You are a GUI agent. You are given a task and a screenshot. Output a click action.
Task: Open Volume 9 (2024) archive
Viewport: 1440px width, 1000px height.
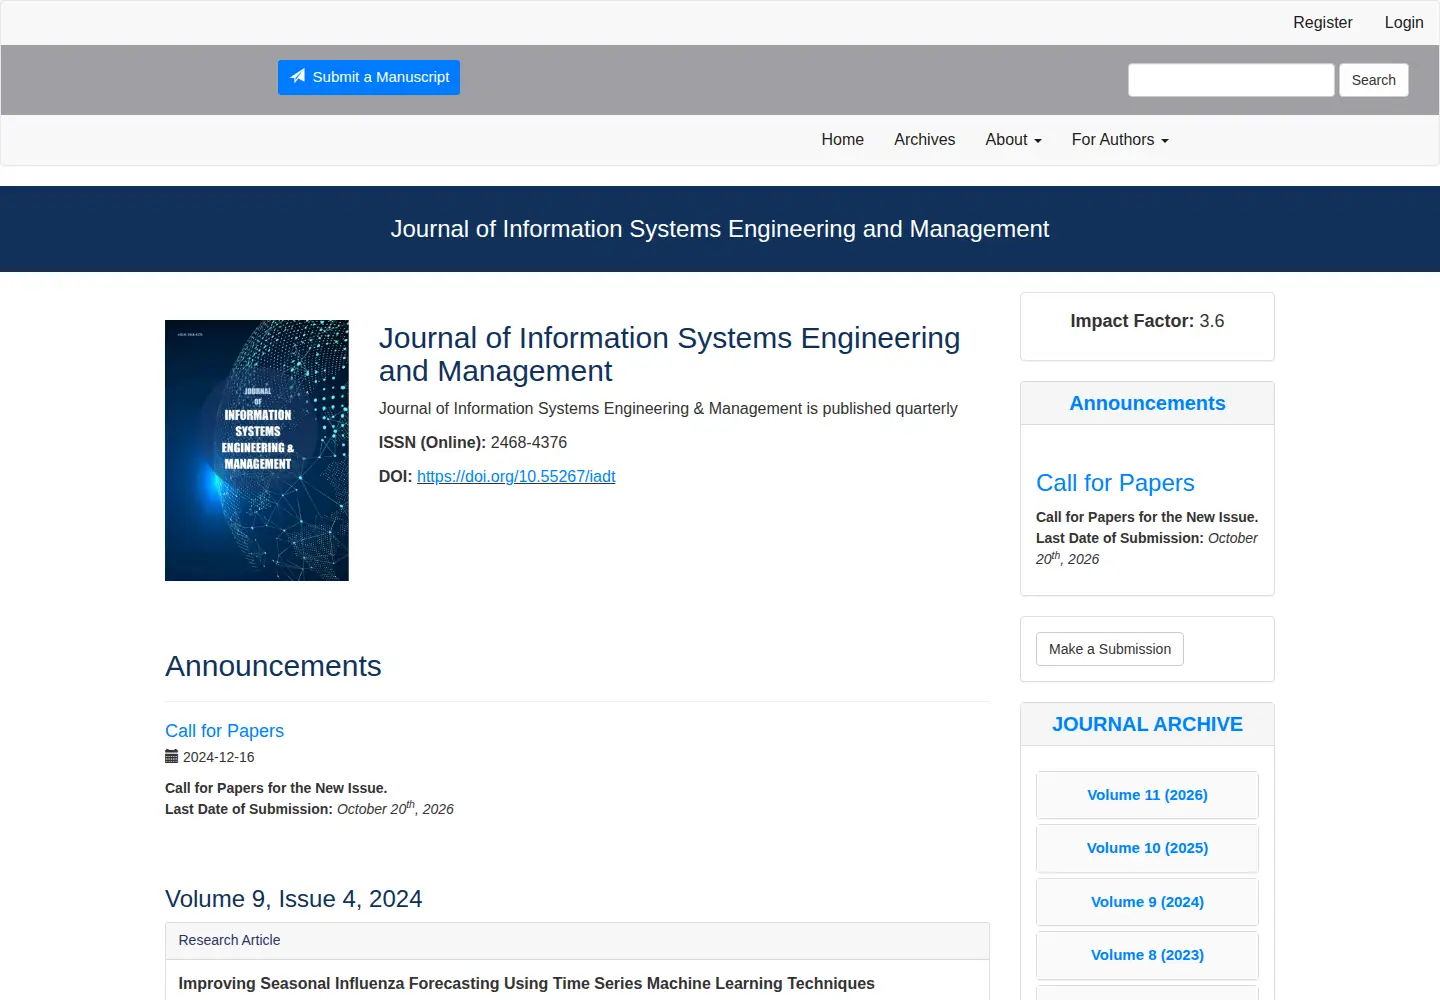pos(1147,902)
